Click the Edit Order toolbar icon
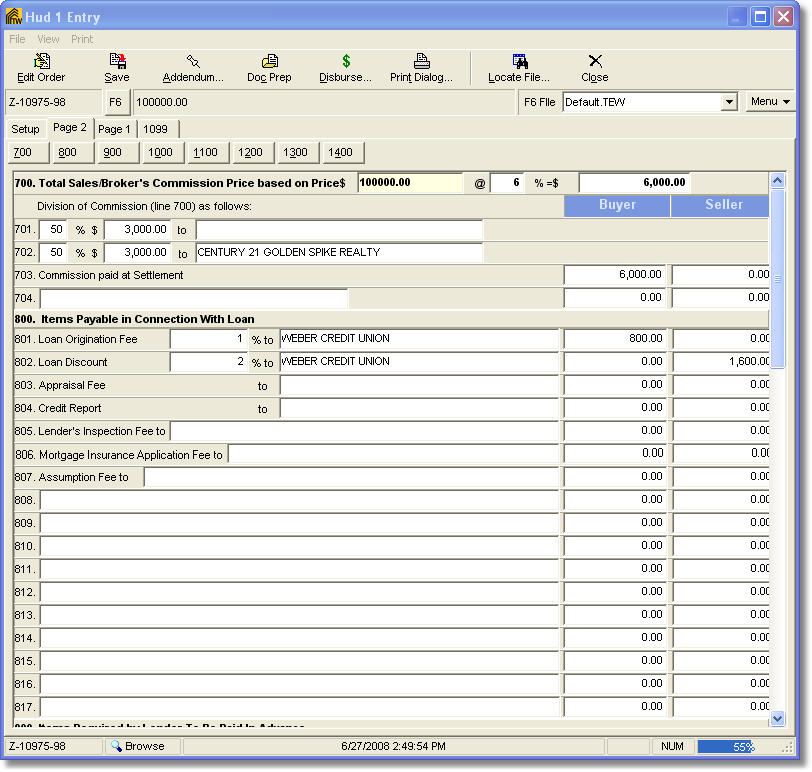 41,62
